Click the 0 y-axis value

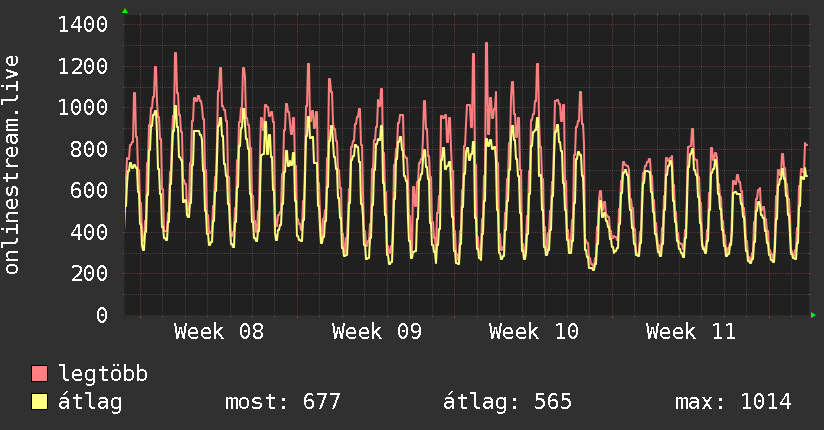(102, 315)
